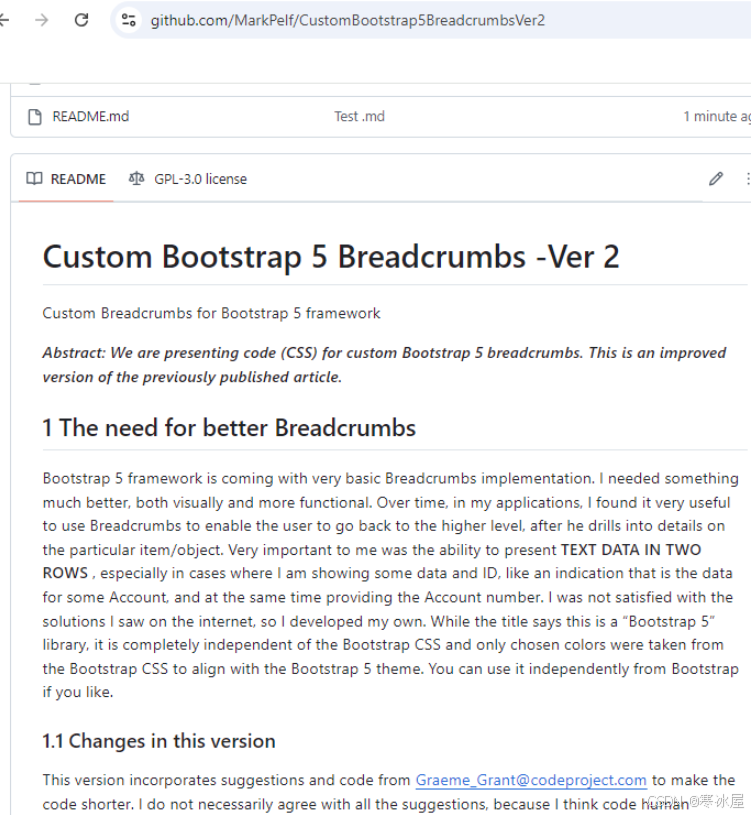Image resolution: width=751 pixels, height=815 pixels.
Task: Open the README.md file link
Action: [90, 116]
